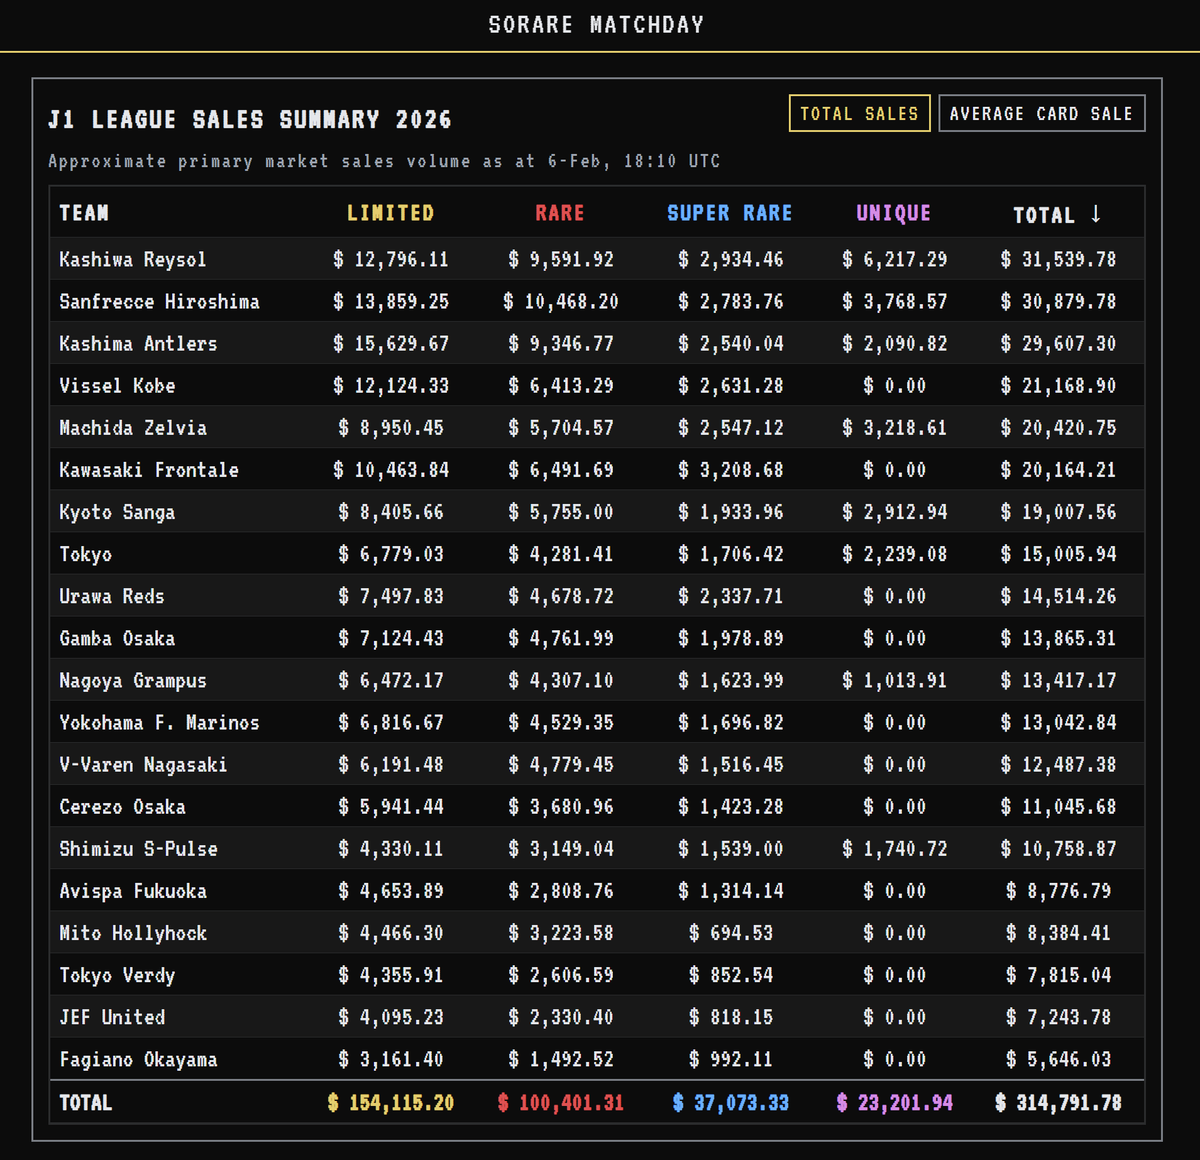Click Urawa Reds super rare $ 2,337.71

tap(730, 596)
